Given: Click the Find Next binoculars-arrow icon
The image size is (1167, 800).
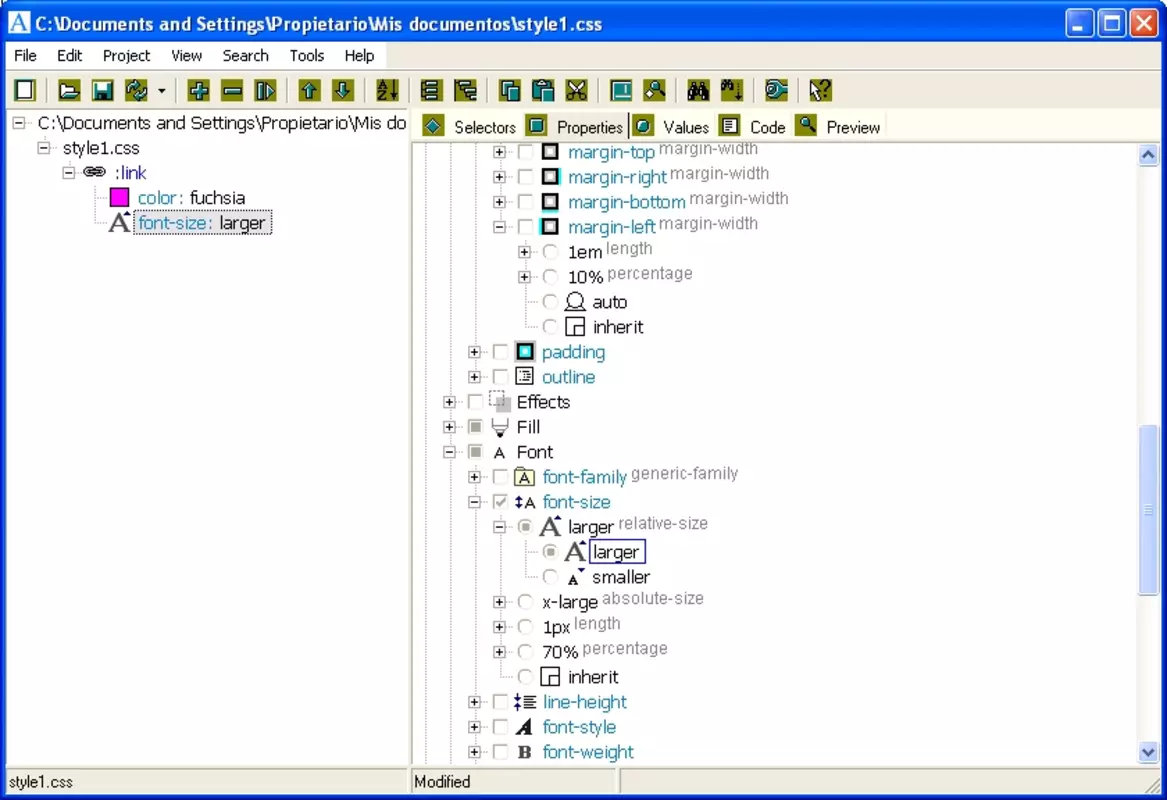Looking at the screenshot, I should point(732,90).
